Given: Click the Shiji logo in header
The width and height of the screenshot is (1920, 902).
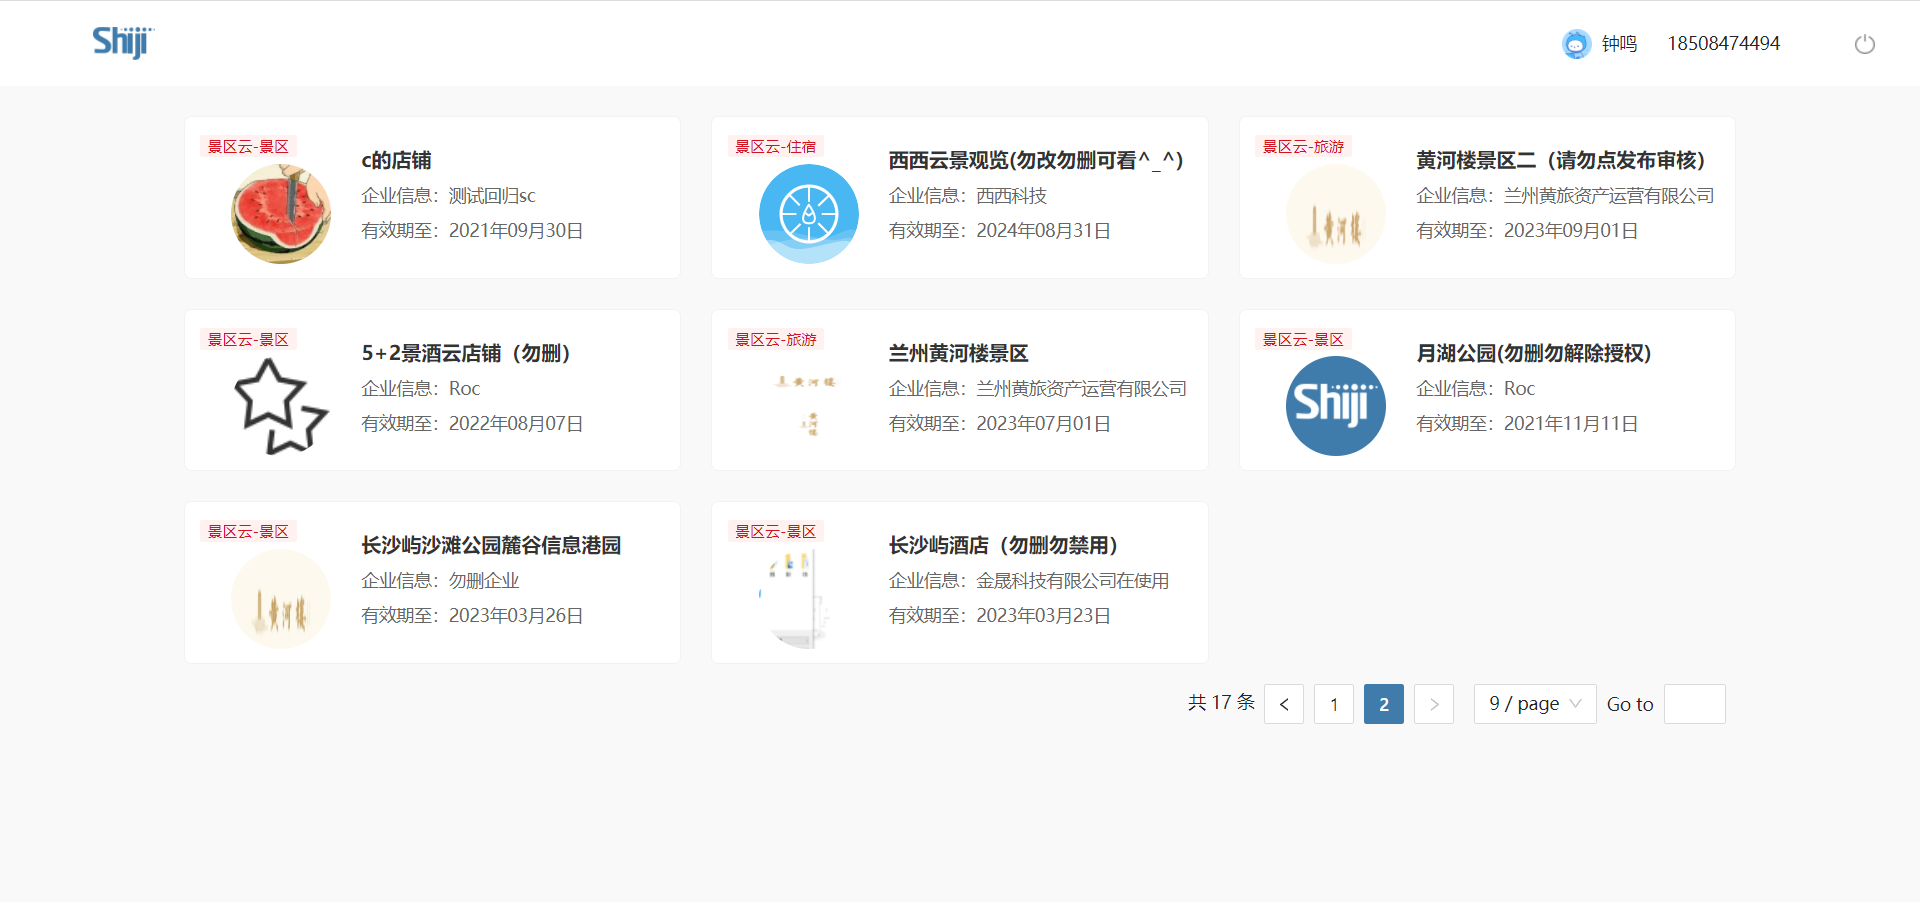Looking at the screenshot, I should [x=123, y=42].
